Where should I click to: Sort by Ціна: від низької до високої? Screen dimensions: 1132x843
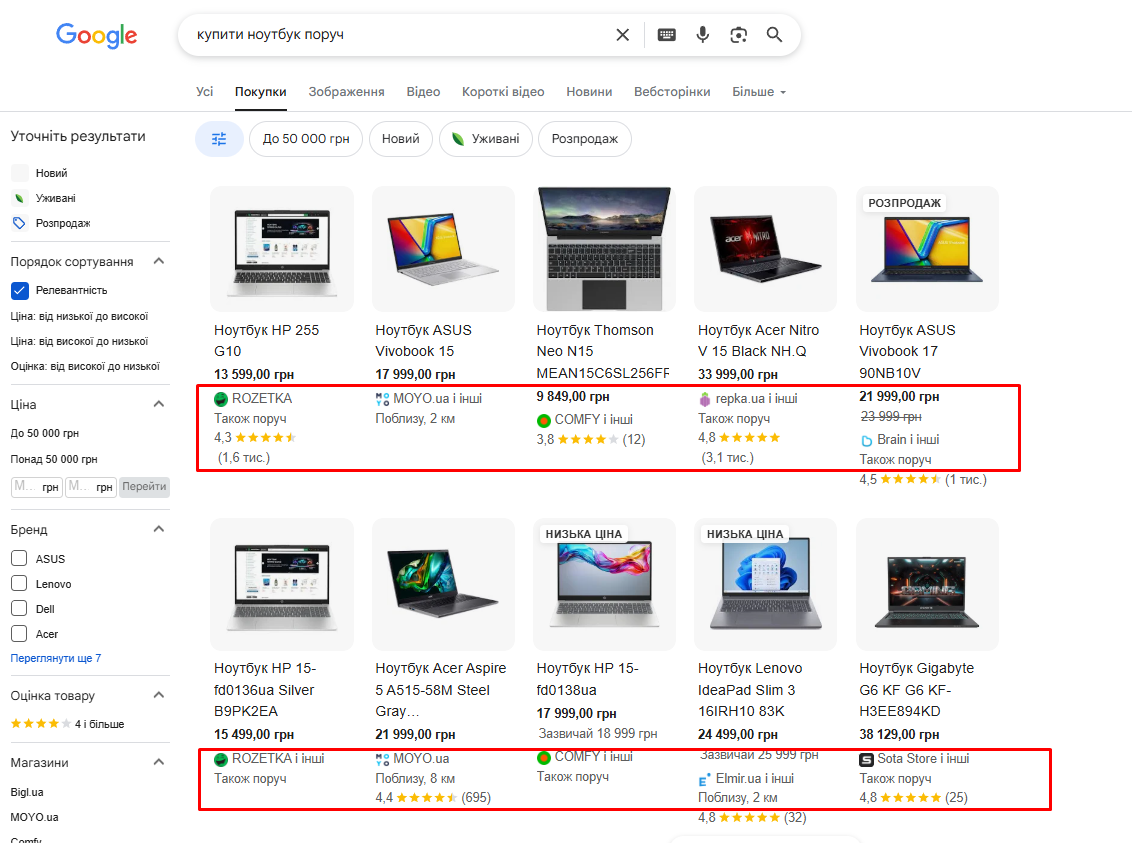click(x=79, y=316)
